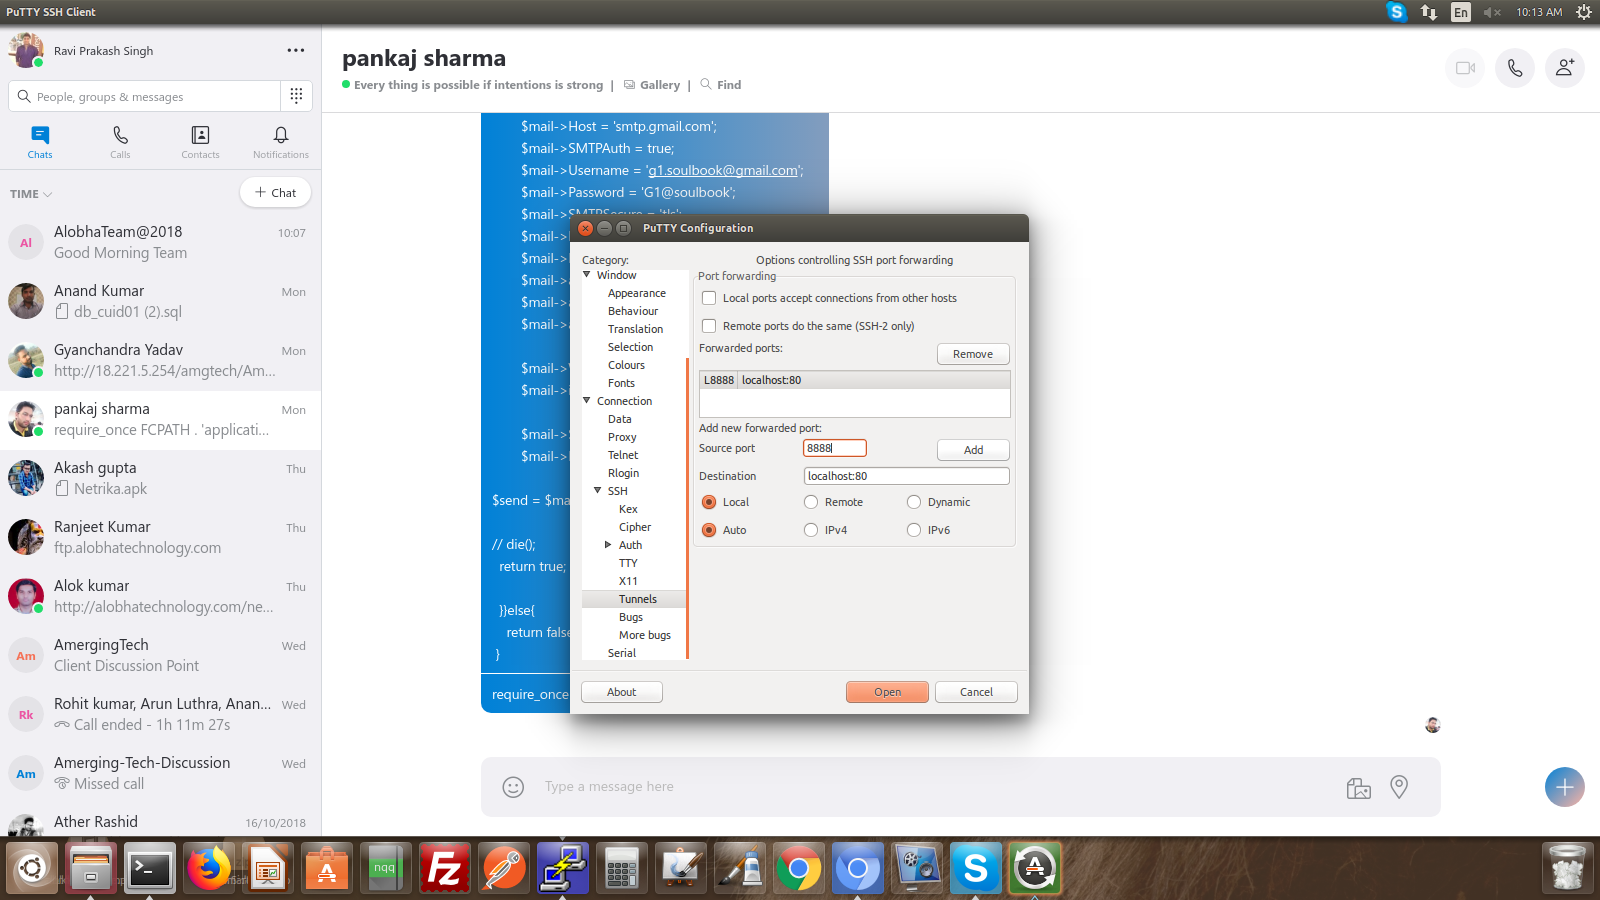Launch Terminal from the dock
Viewport: 1600px width, 900px height.
150,868
